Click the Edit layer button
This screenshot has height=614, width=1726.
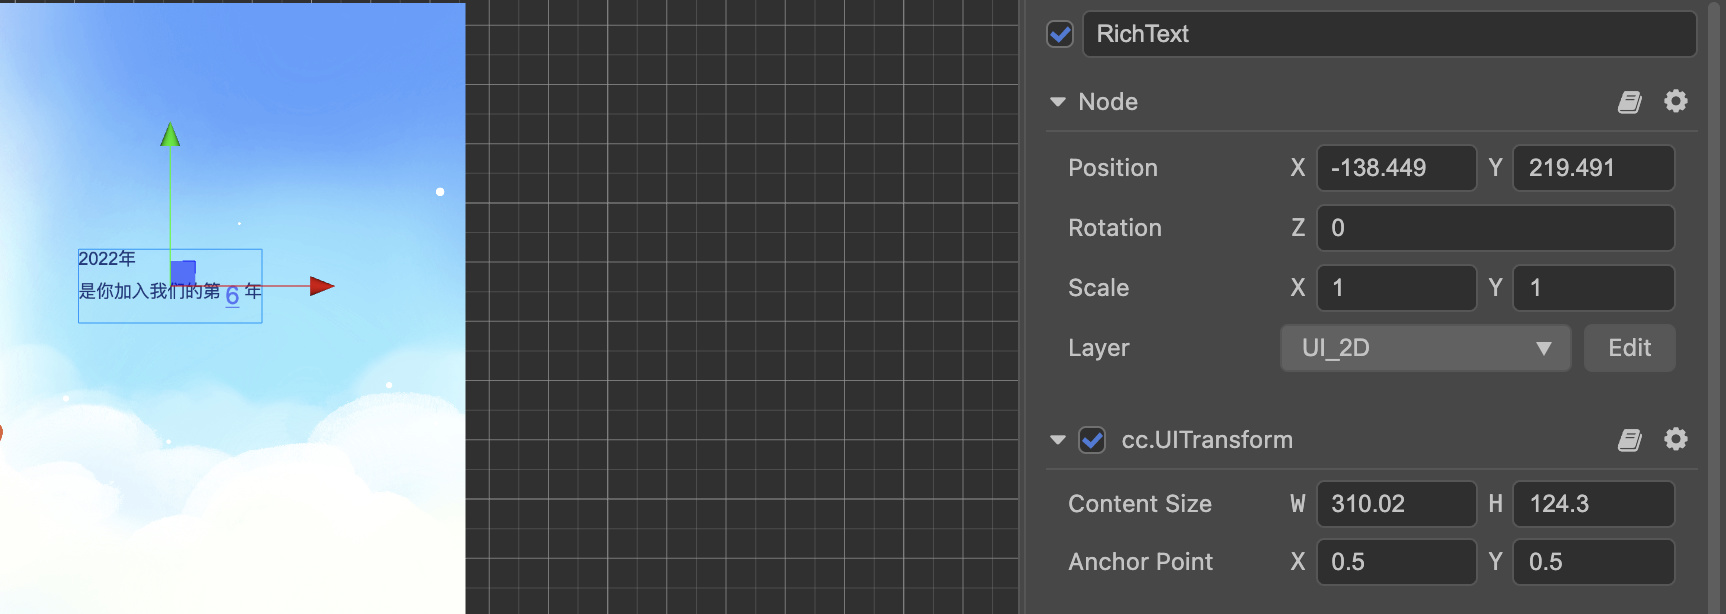[1629, 348]
